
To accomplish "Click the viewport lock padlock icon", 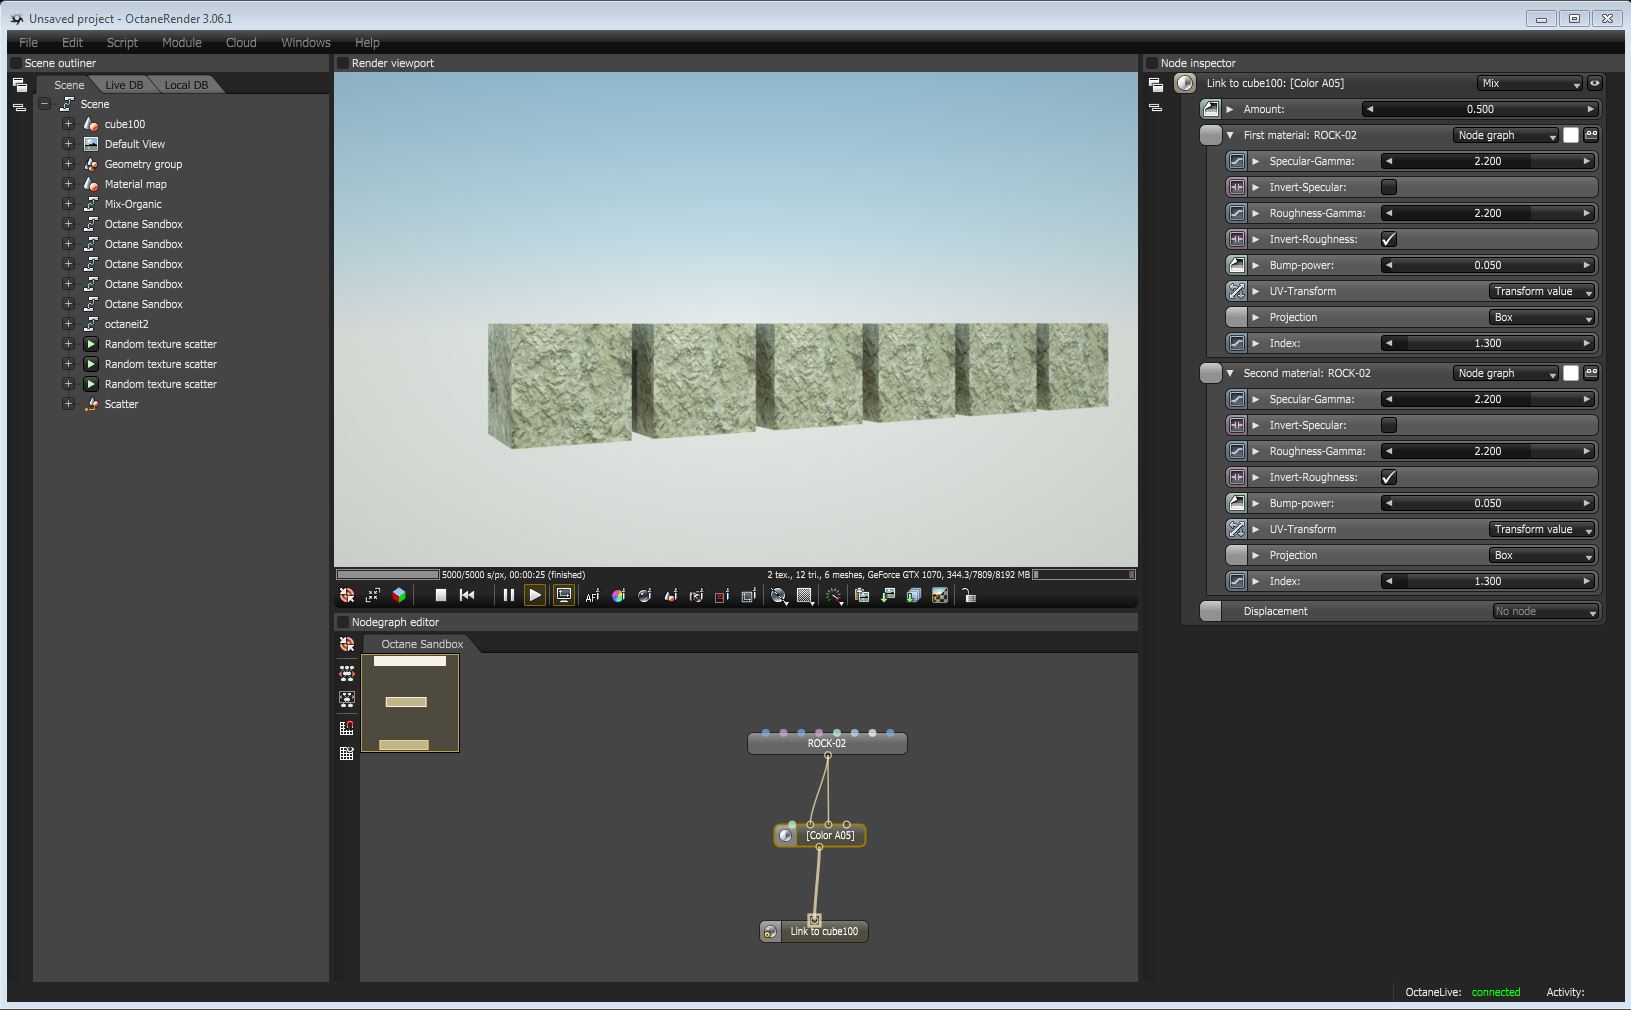I will click(968, 596).
